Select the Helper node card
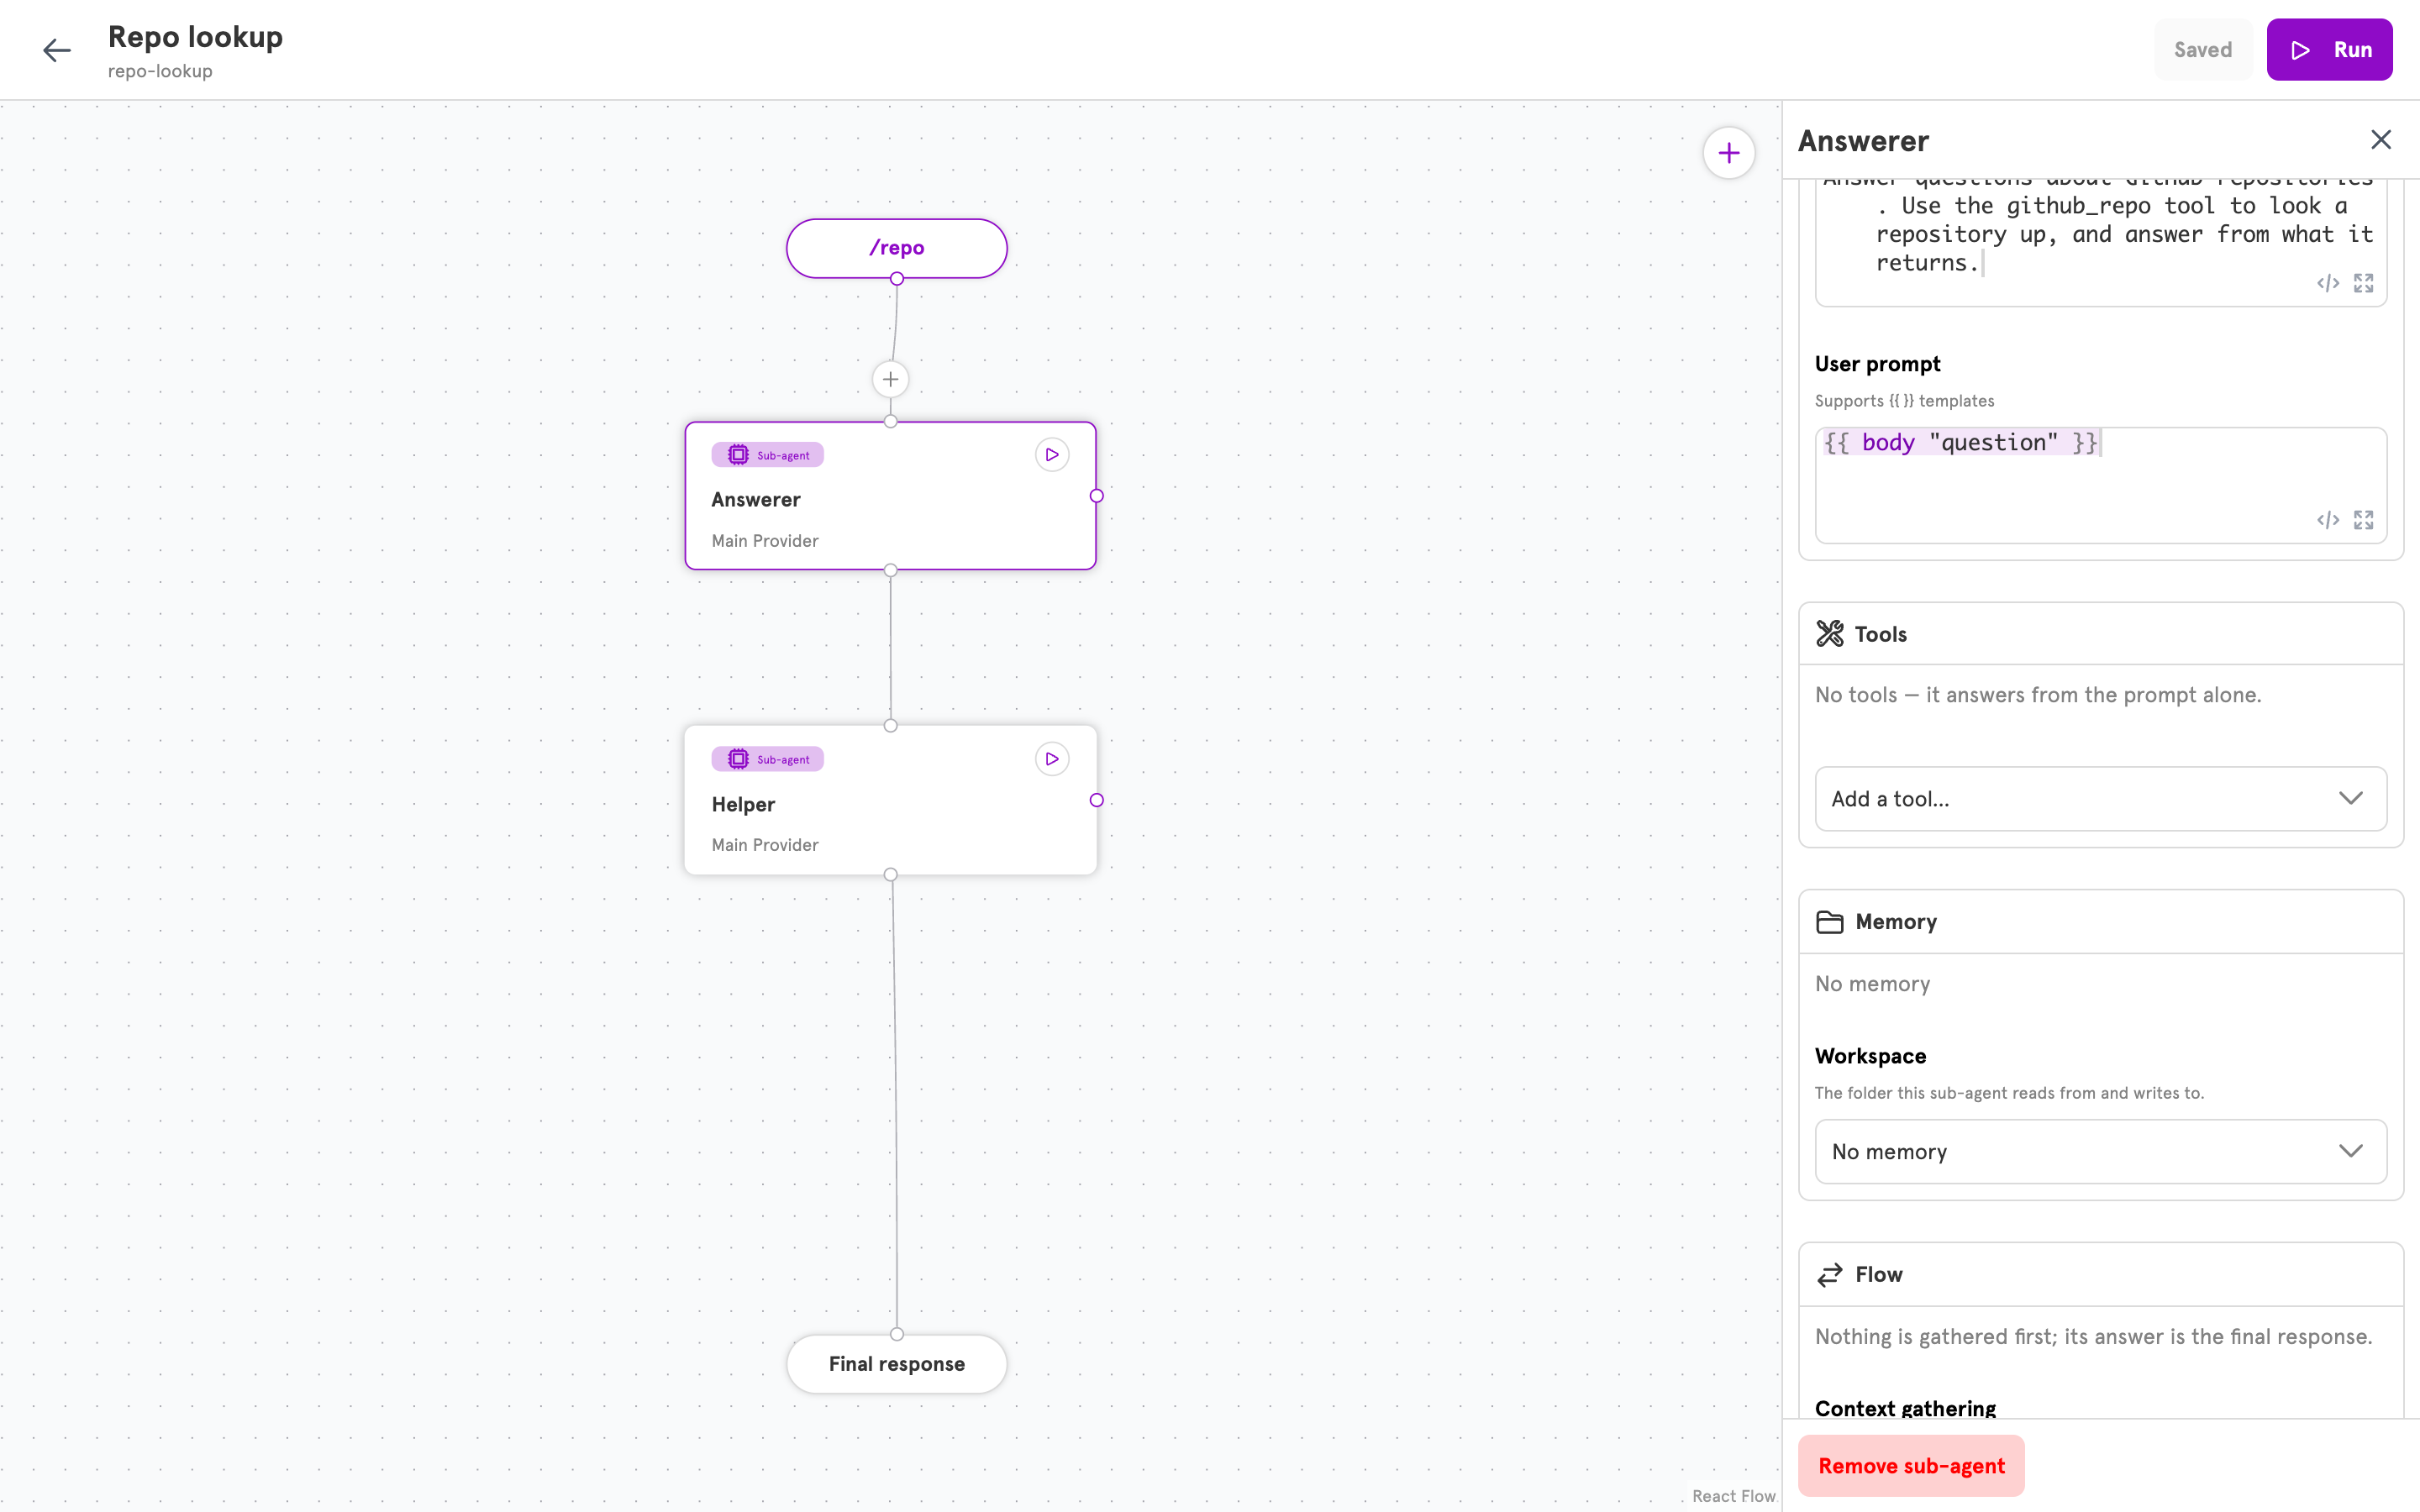This screenshot has width=2420, height=1512. tap(890, 800)
